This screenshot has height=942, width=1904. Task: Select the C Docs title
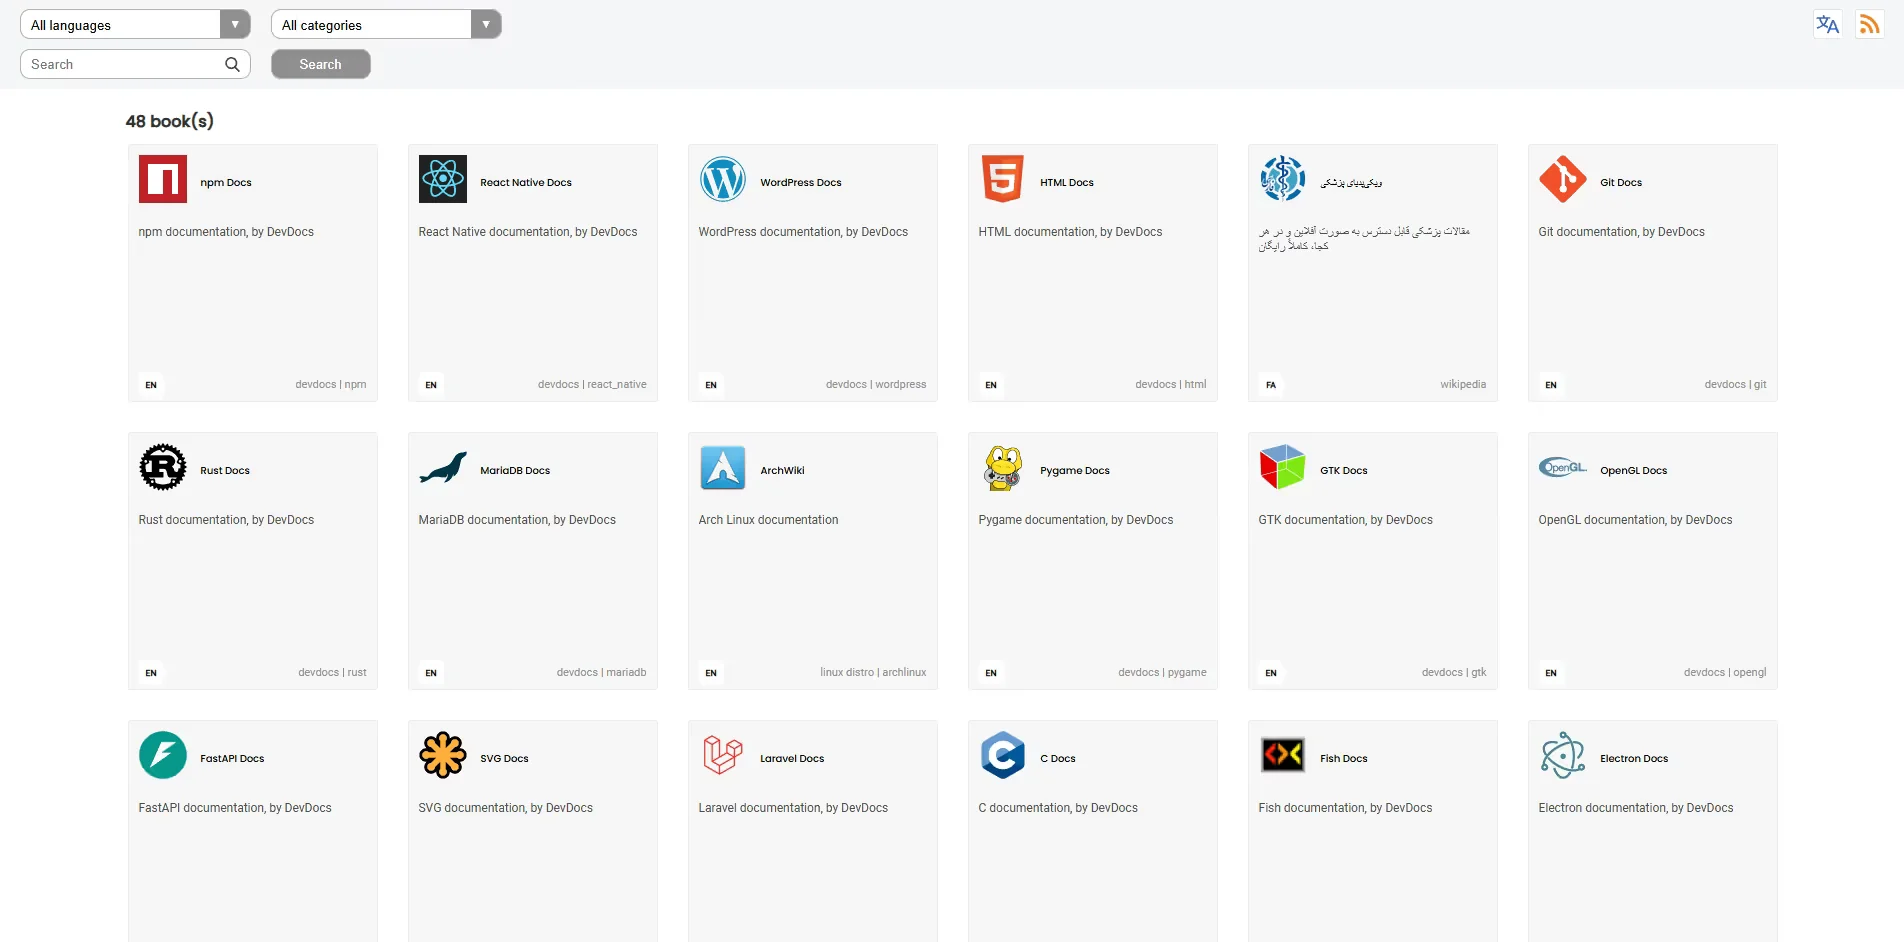click(x=1058, y=759)
